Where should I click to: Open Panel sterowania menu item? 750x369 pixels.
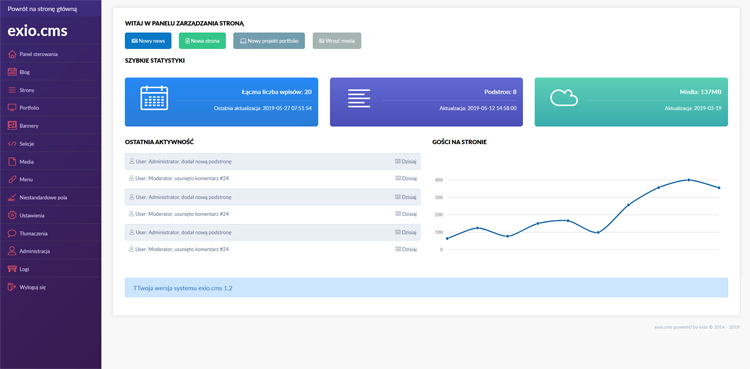tap(50, 54)
